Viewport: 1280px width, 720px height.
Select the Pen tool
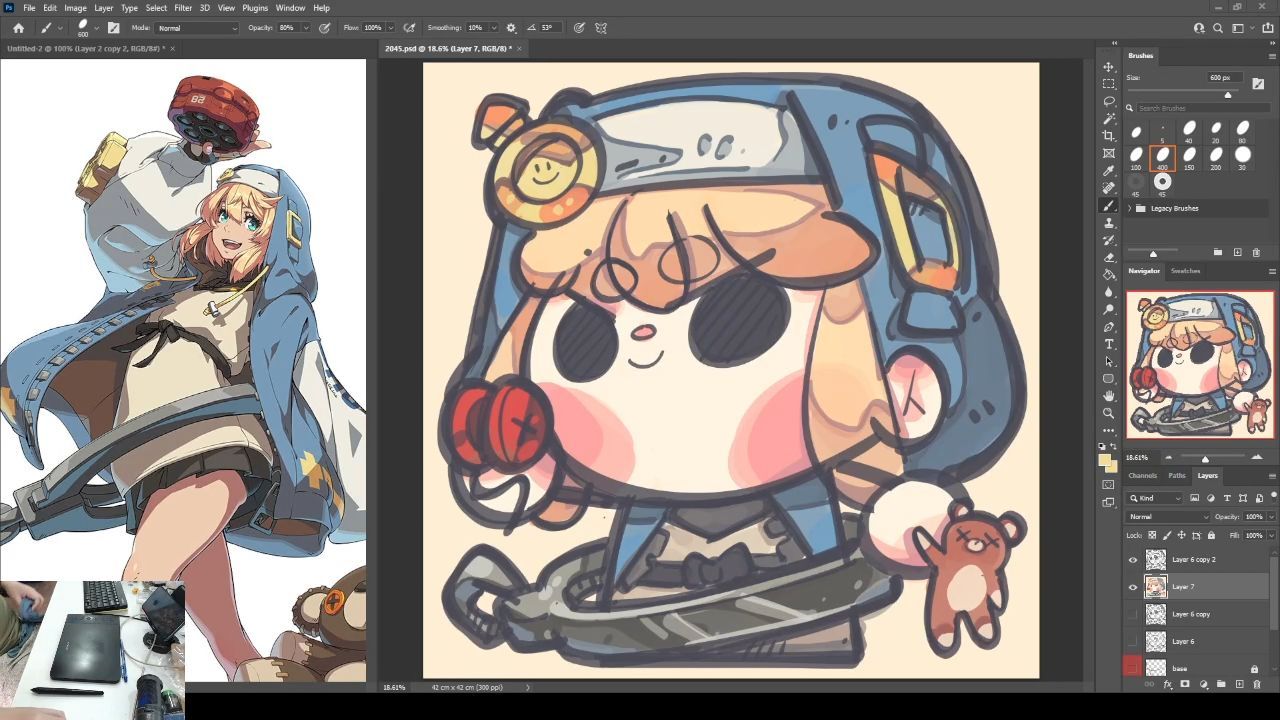(1108, 327)
